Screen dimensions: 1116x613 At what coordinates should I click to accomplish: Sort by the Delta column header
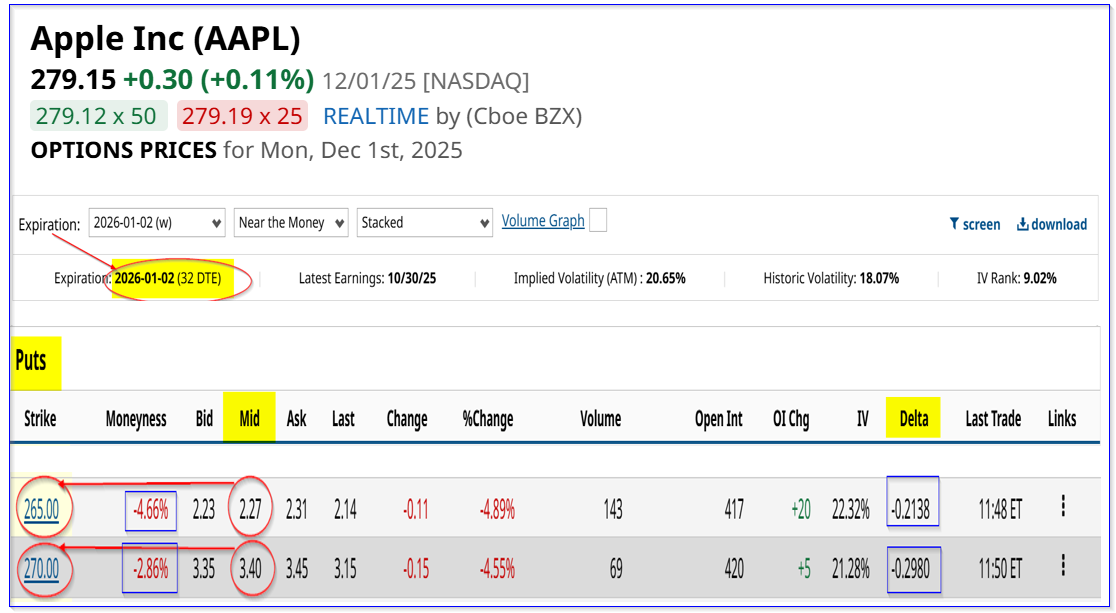(914, 418)
